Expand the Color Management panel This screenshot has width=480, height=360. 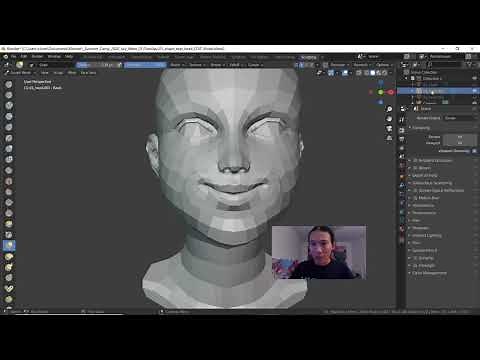click(x=429, y=273)
